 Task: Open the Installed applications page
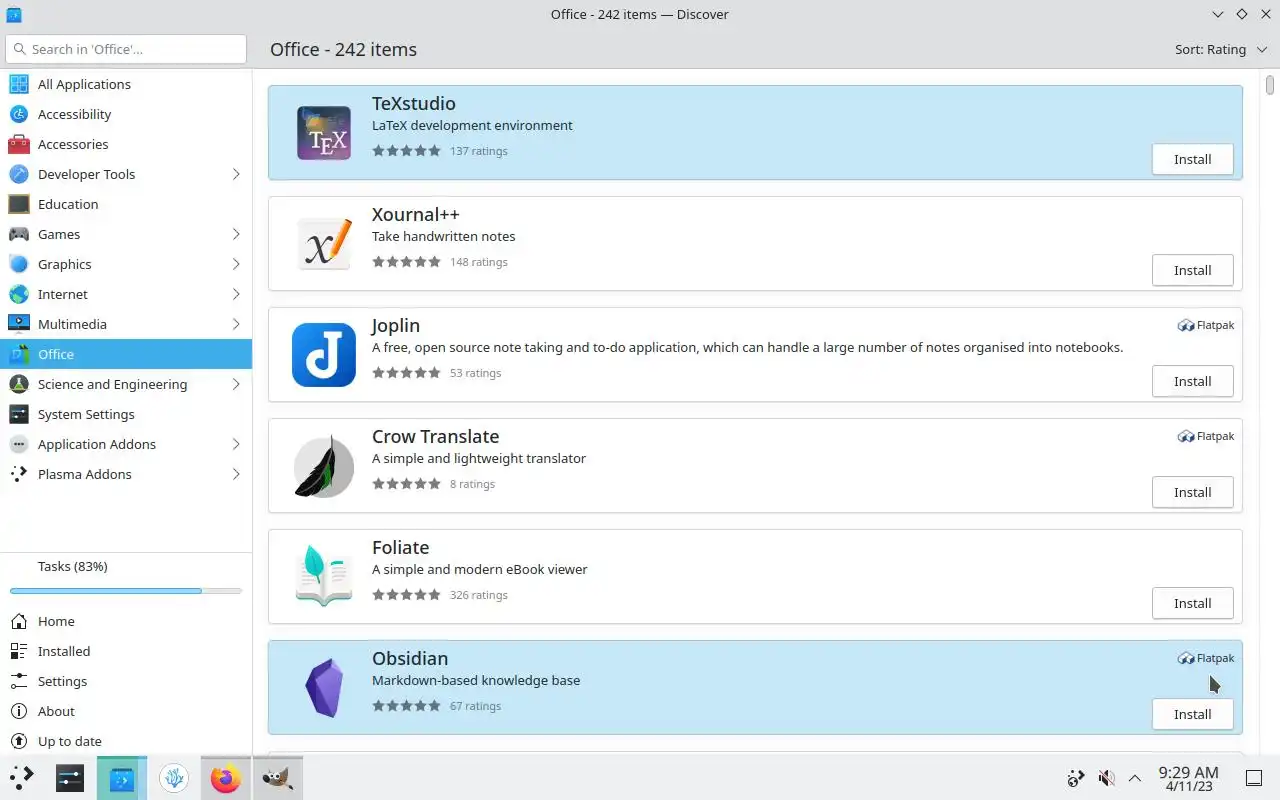pyautogui.click(x=126, y=651)
